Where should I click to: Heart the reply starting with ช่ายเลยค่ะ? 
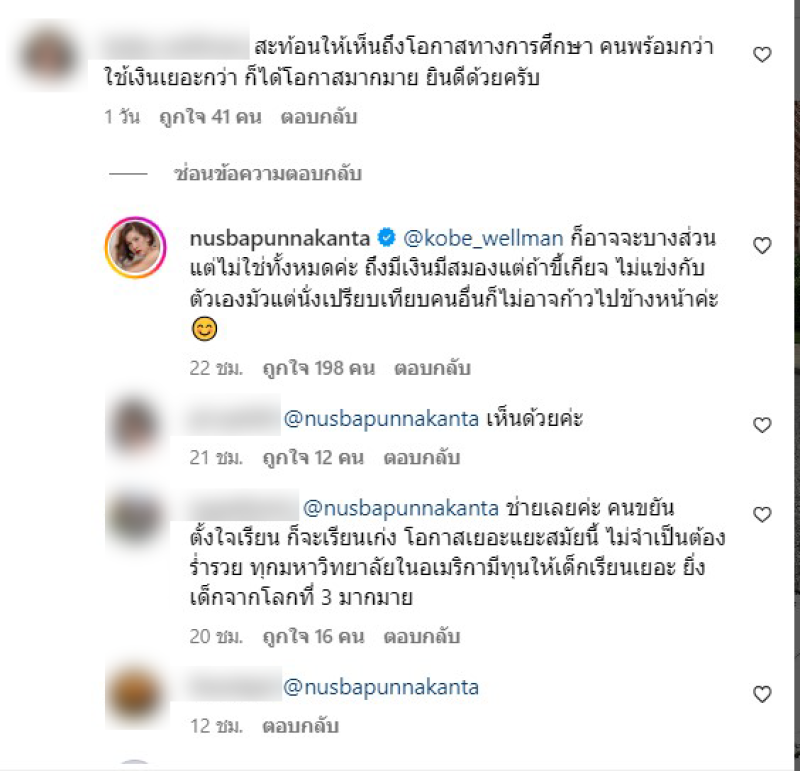tap(762, 515)
